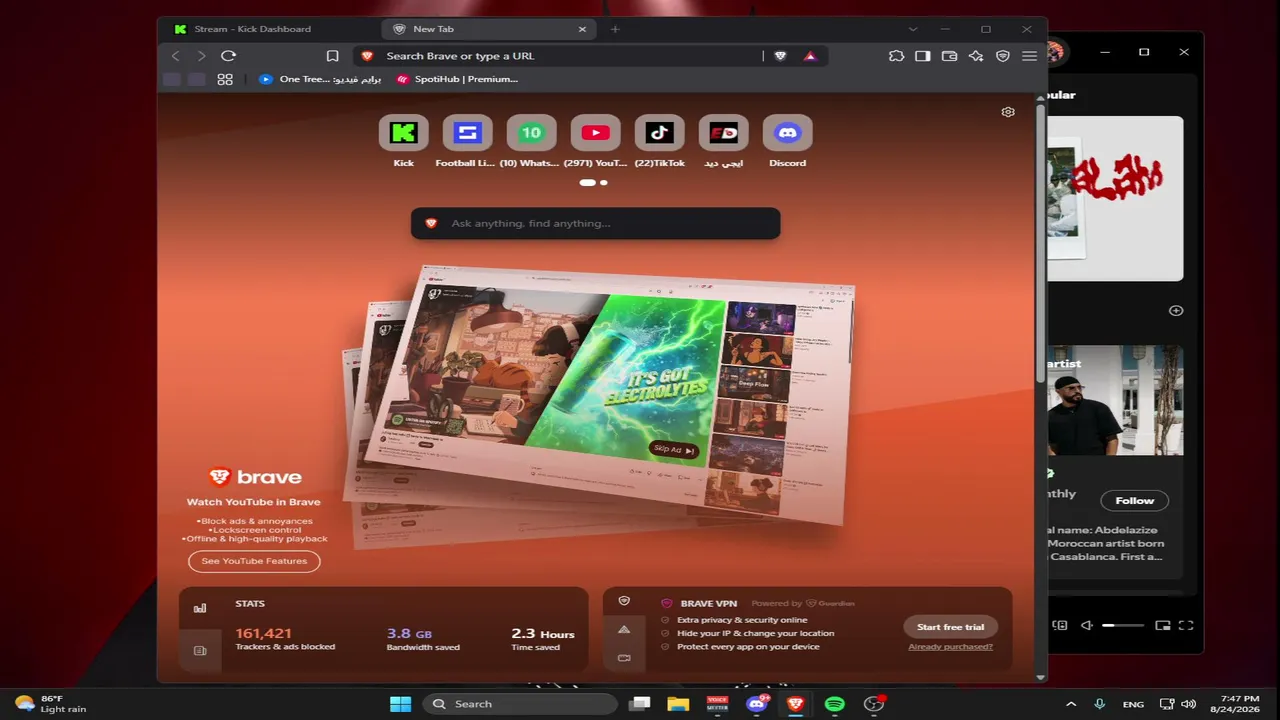1280x720 pixels.
Task: Open weather widget showing Light rain
Action: [x=52, y=704]
